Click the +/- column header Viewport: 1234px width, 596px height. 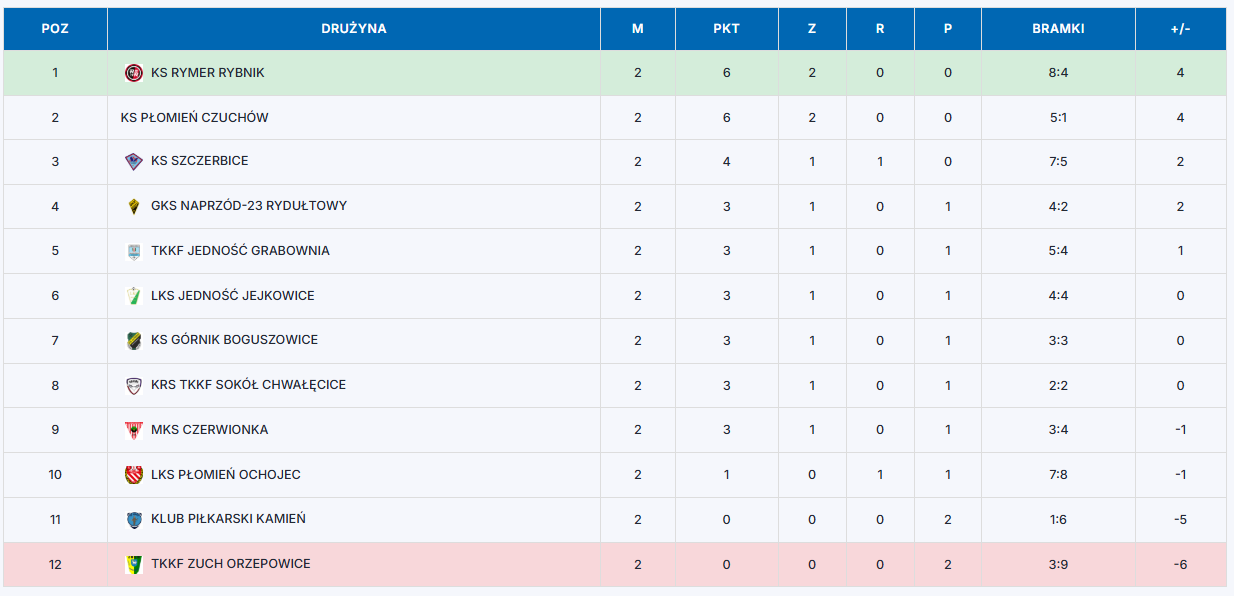click(1180, 29)
